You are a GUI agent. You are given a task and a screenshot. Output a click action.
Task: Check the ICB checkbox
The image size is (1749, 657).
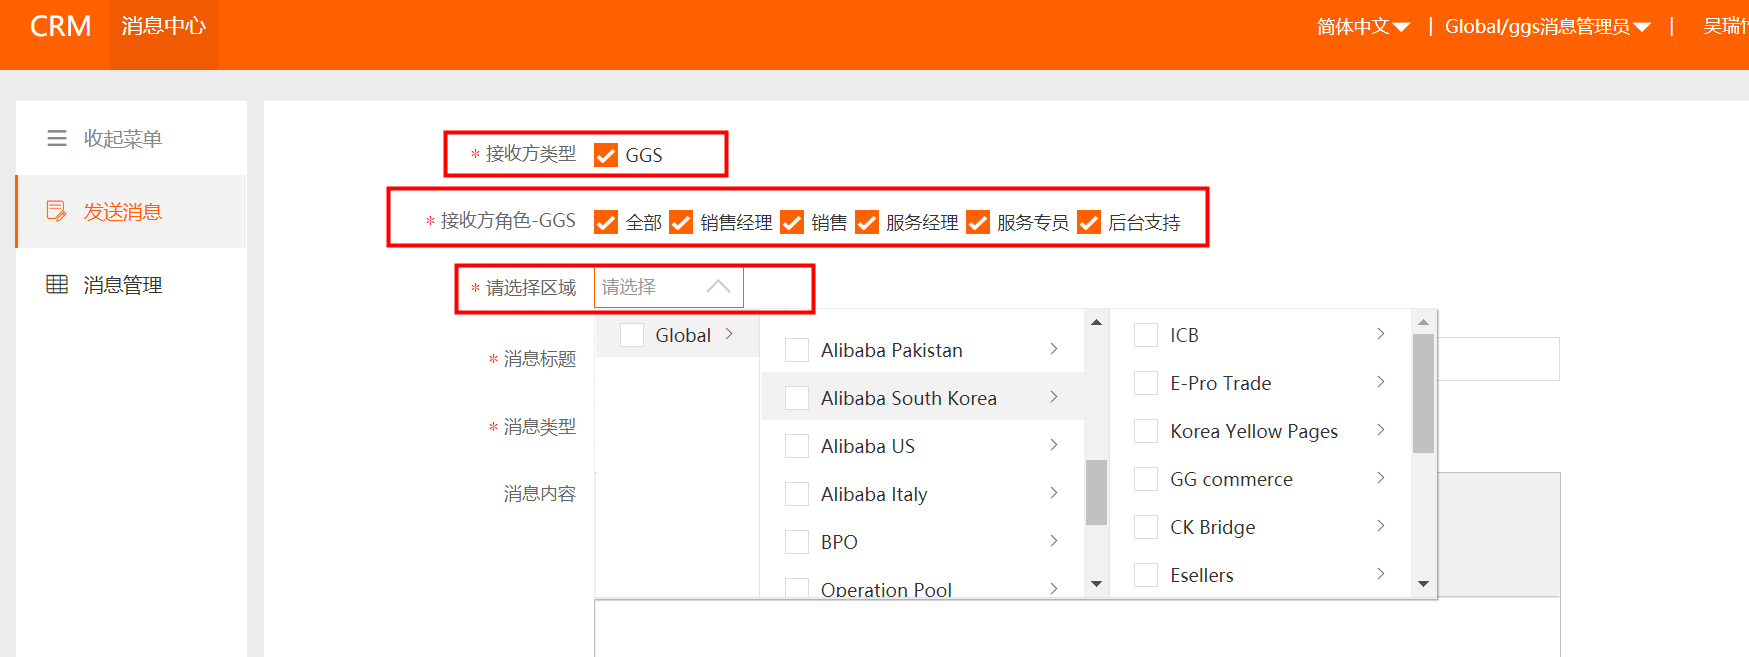[x=1146, y=335]
